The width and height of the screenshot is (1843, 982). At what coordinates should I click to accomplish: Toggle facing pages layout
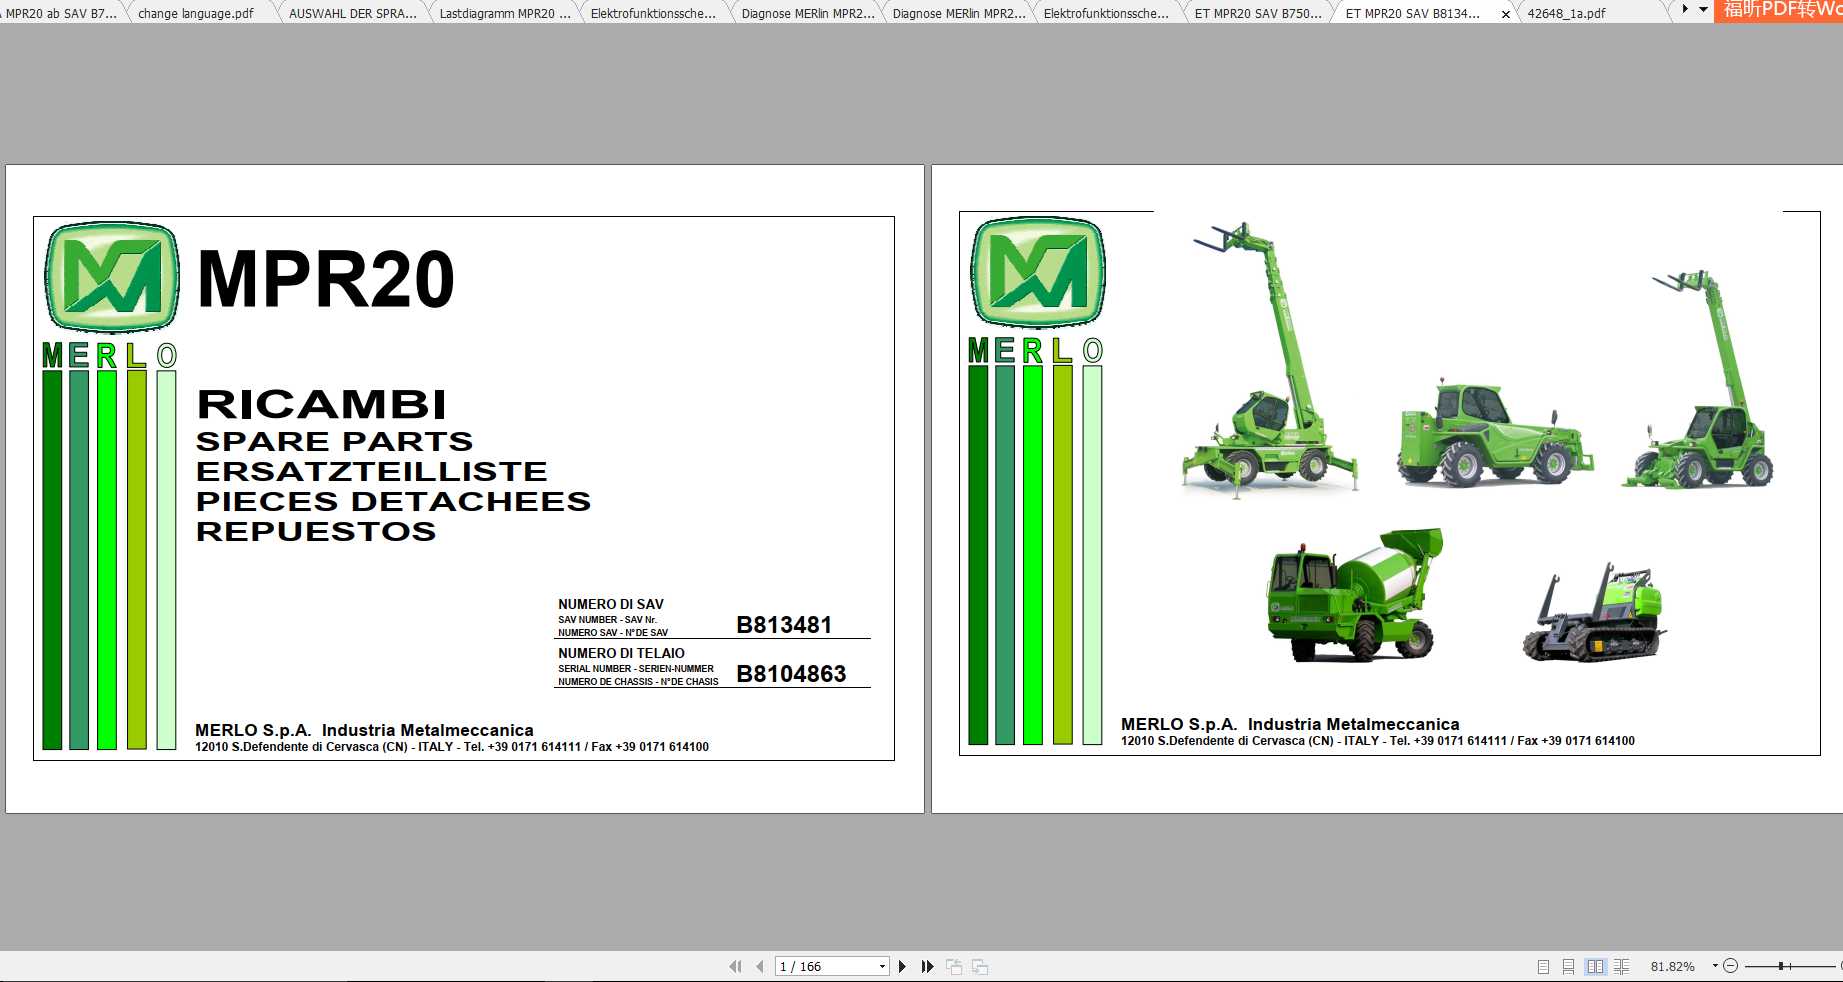1594,966
